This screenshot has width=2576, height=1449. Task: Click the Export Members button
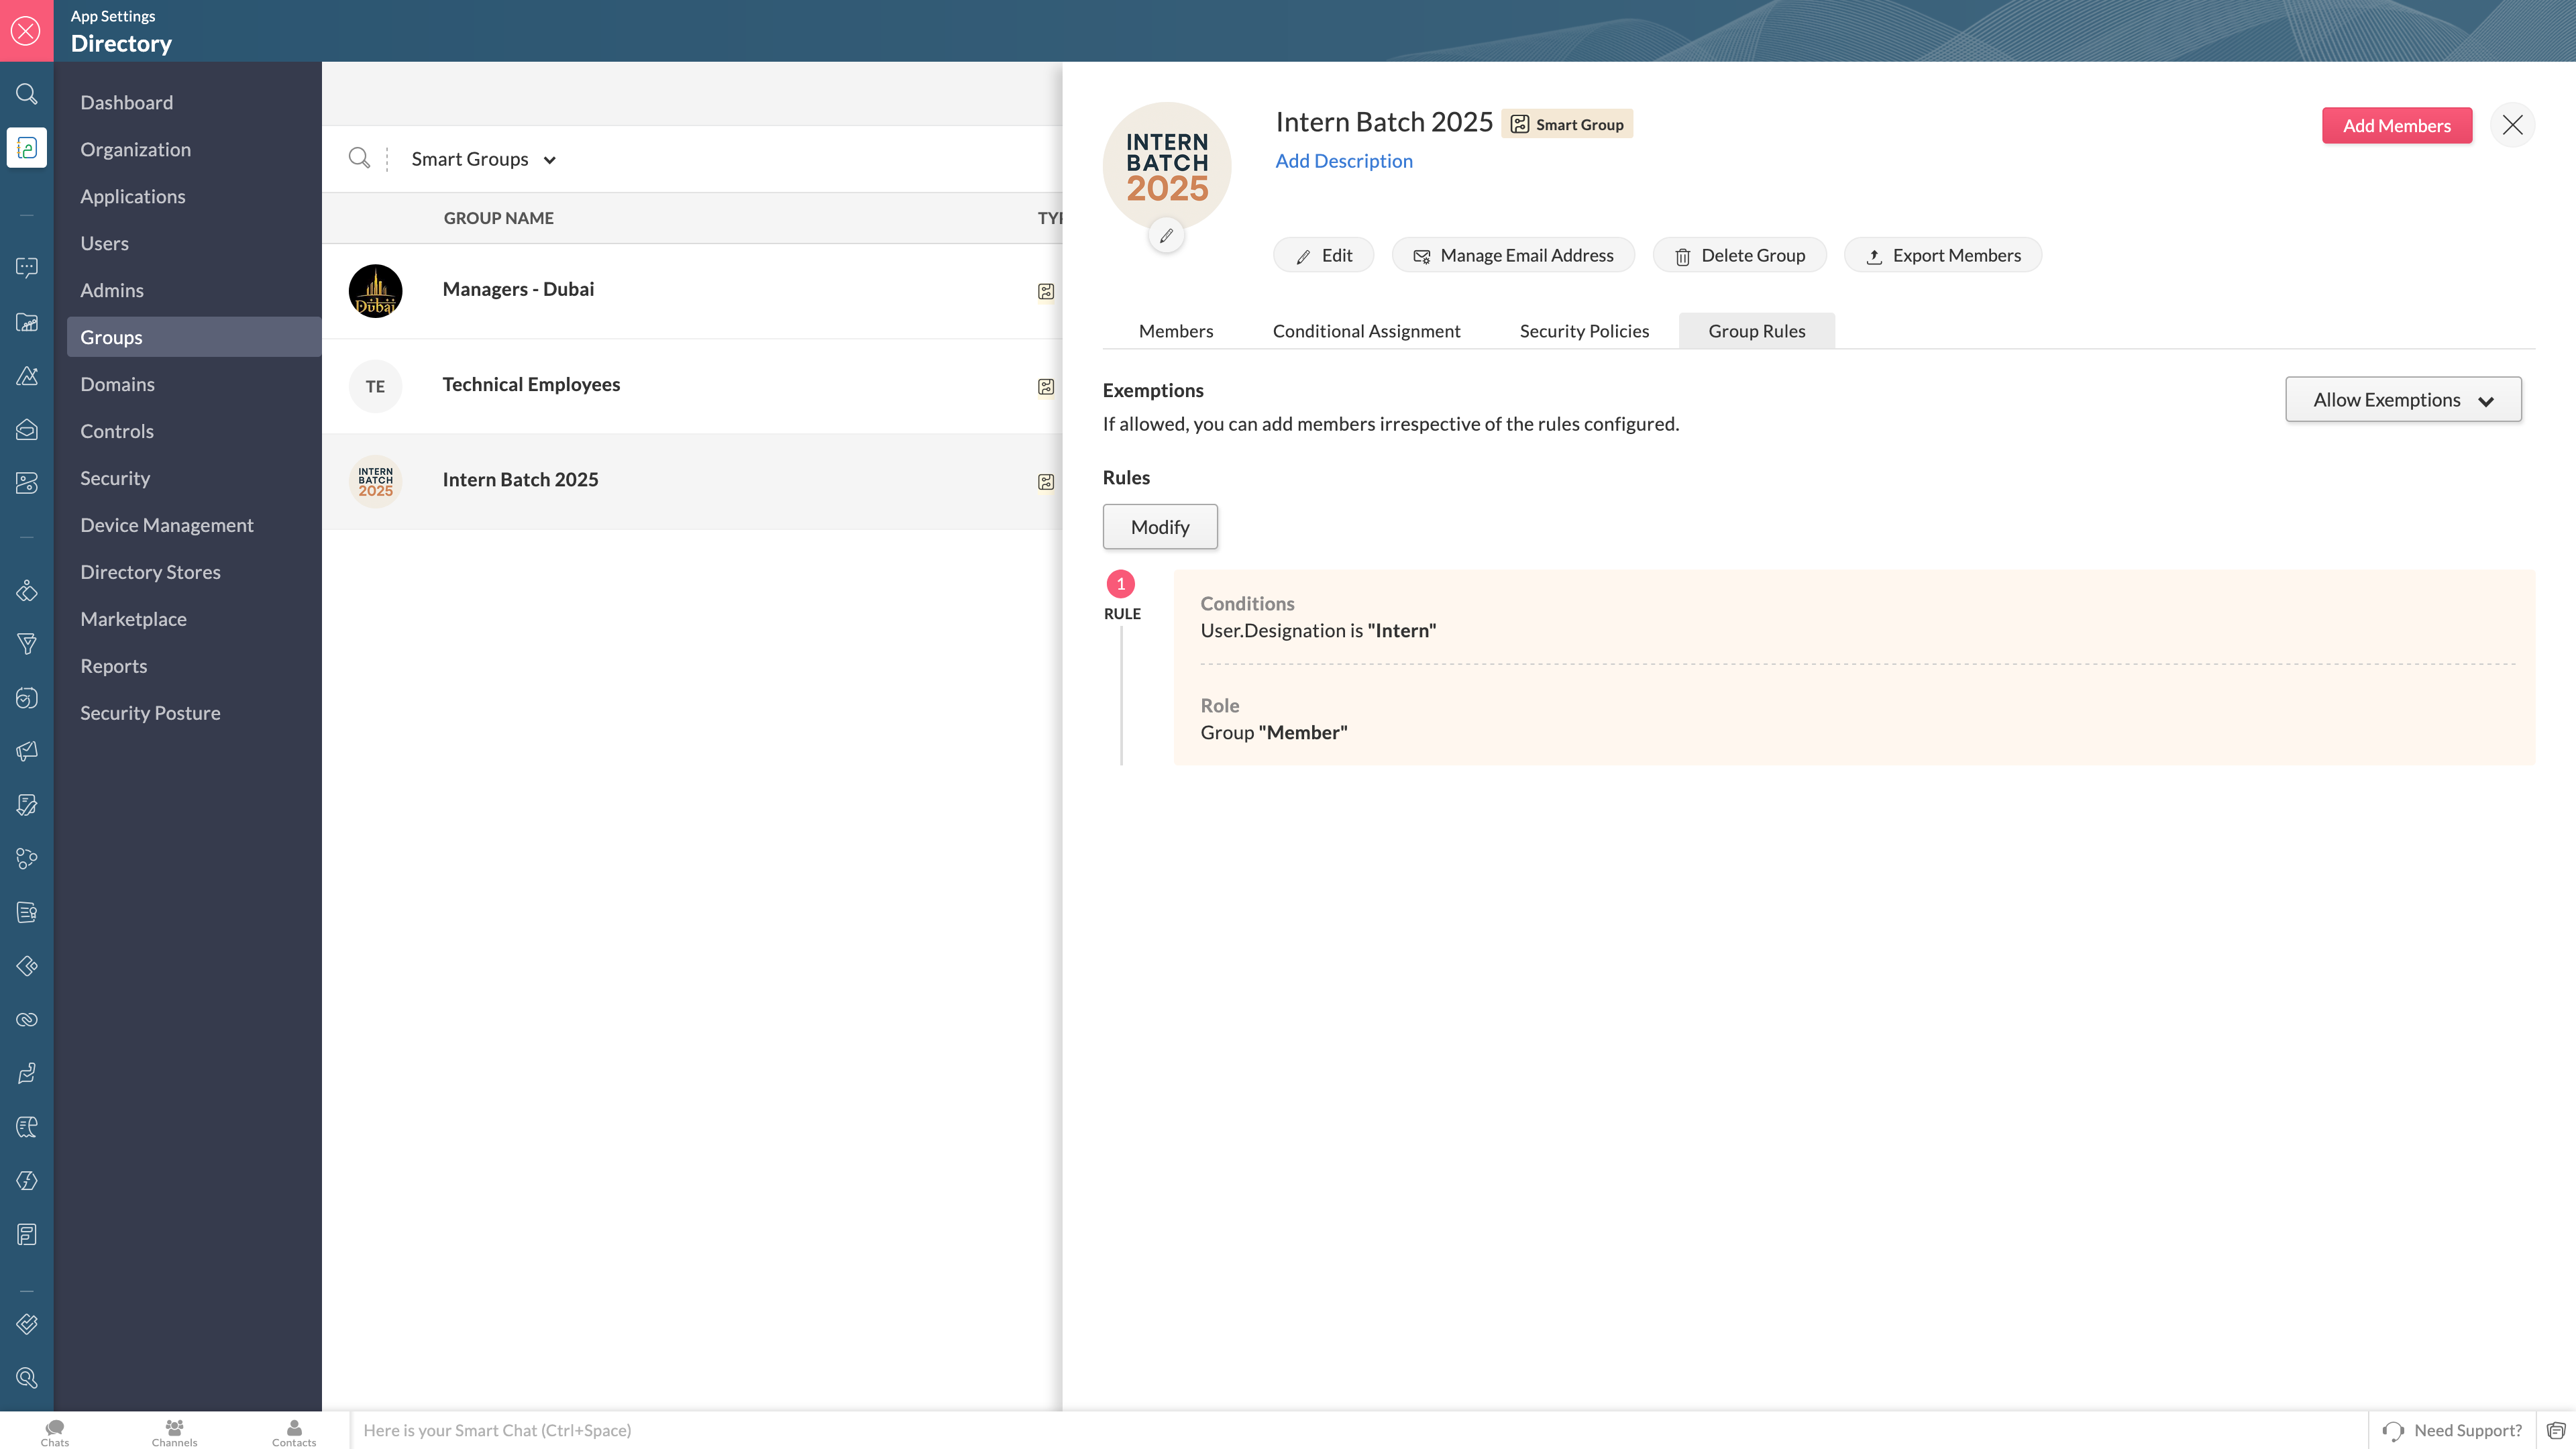pyautogui.click(x=1942, y=255)
